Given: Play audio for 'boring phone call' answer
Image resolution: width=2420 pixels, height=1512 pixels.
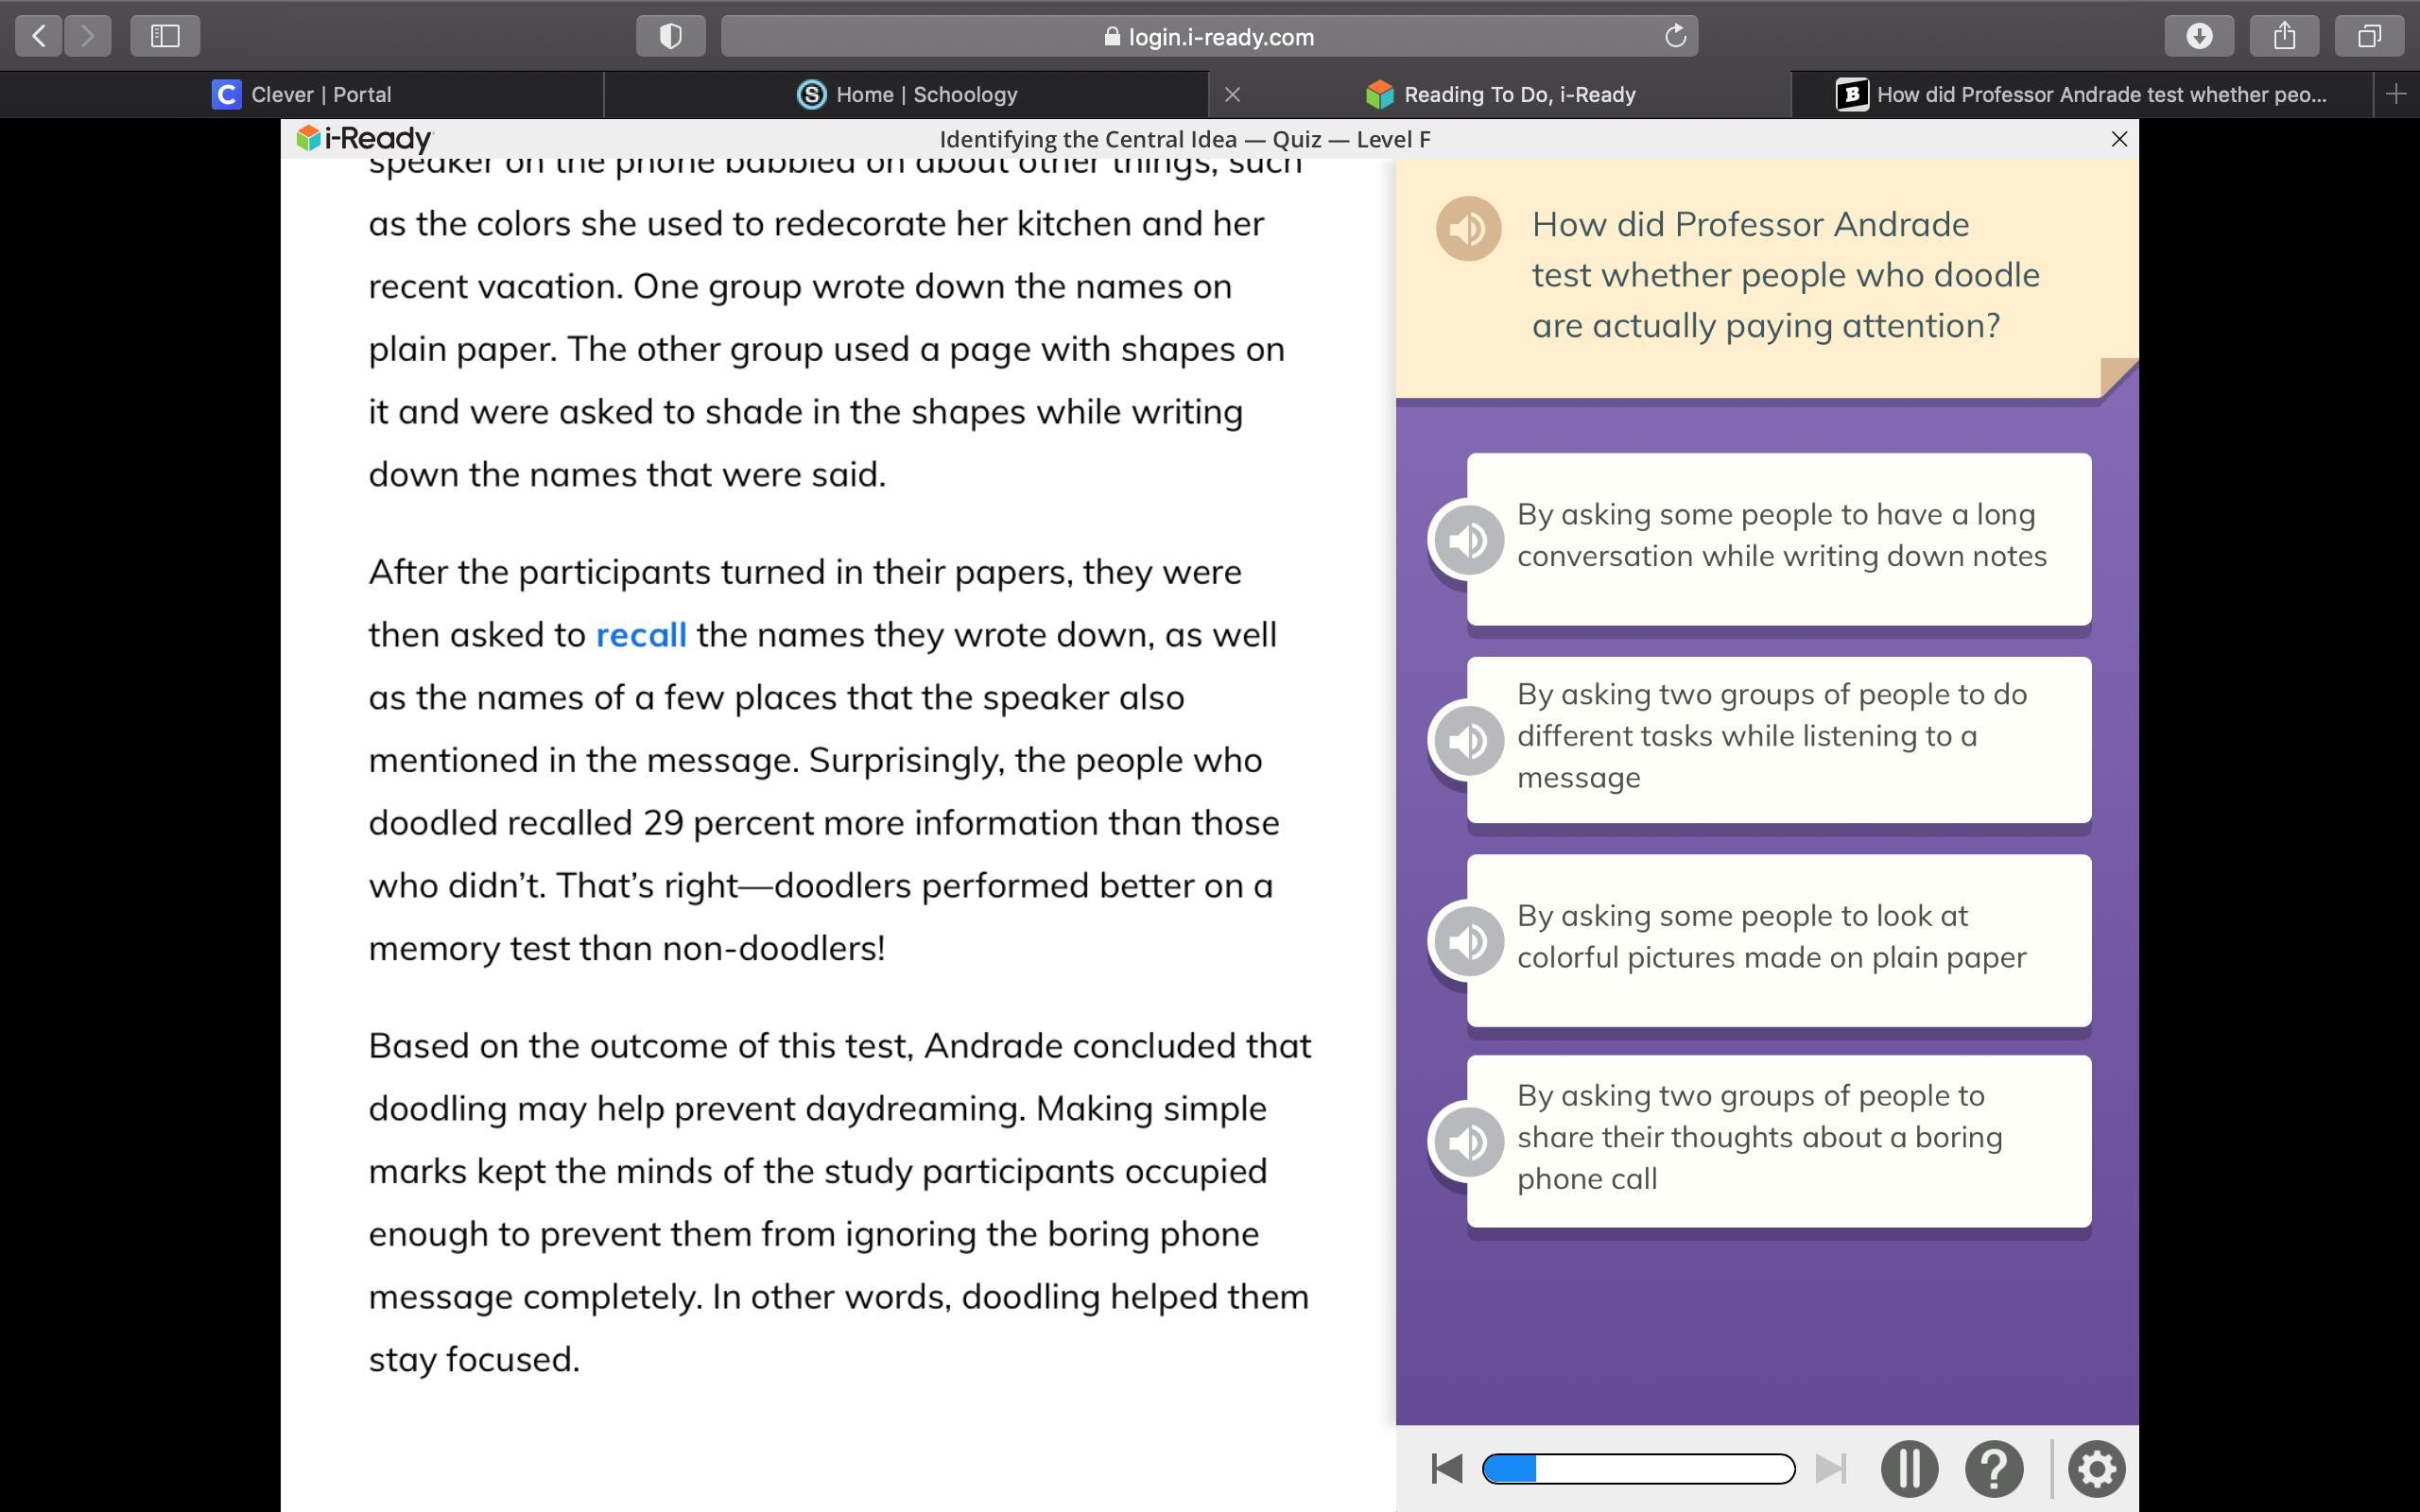Looking at the screenshot, I should [x=1468, y=1142].
